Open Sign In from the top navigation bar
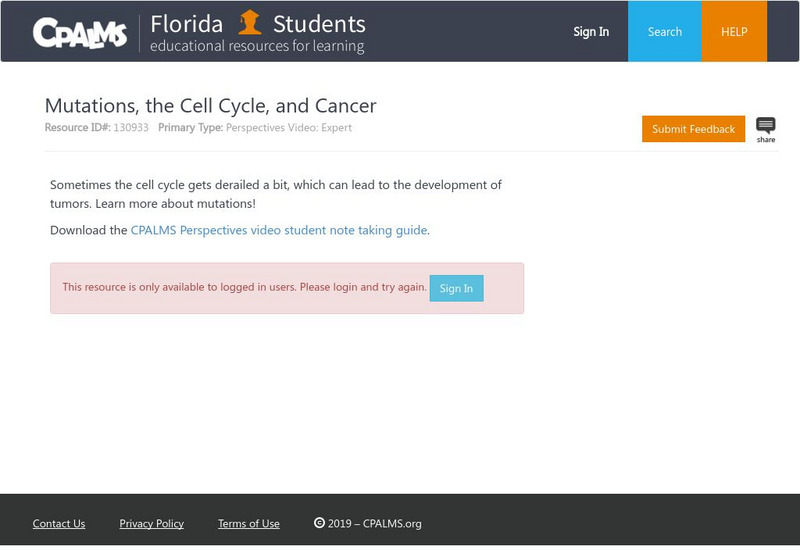This screenshot has height=550, width=800. tap(591, 32)
